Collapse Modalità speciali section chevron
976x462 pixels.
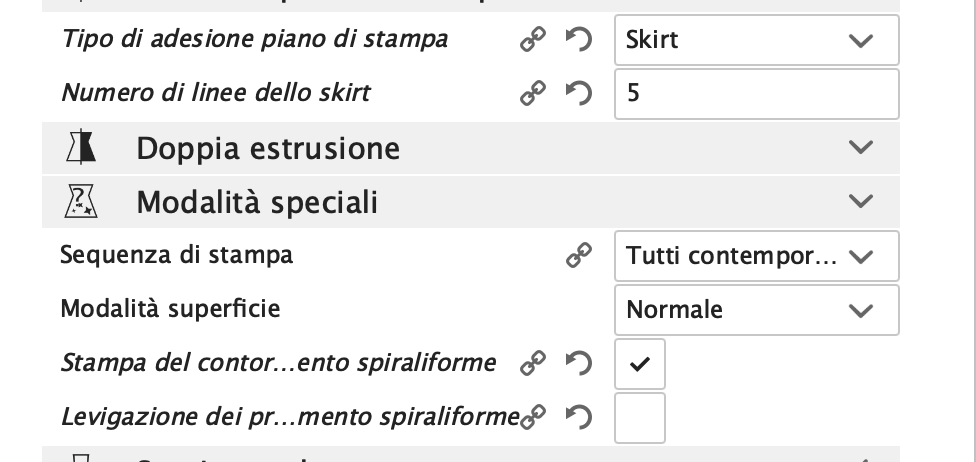click(x=860, y=203)
